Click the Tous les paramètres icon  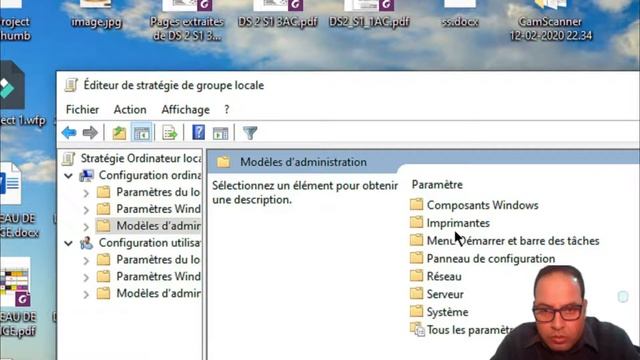click(418, 329)
